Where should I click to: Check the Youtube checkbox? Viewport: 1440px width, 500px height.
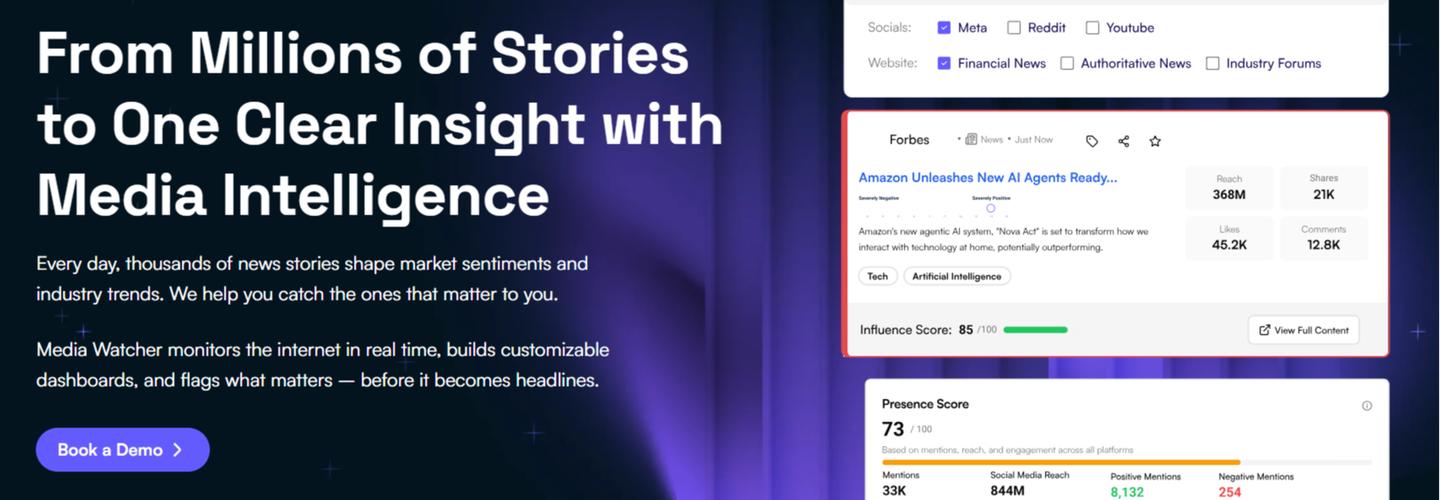point(1092,28)
